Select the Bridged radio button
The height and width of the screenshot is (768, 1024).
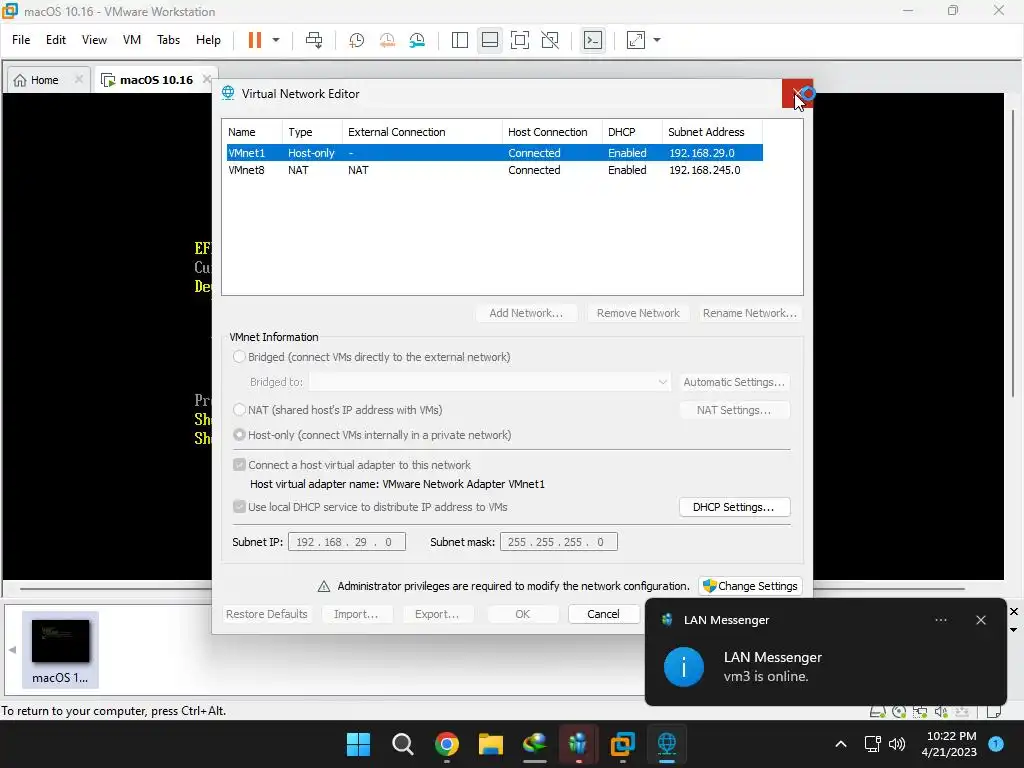tap(239, 357)
